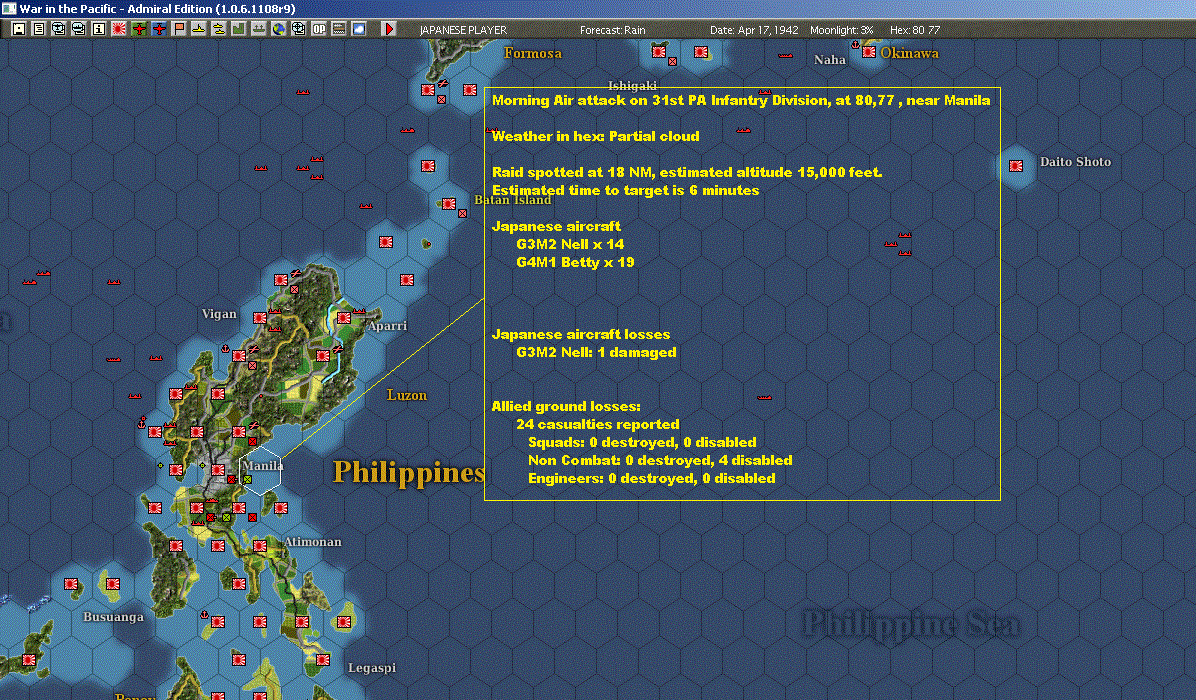Select red plane on green background icon
This screenshot has height=700, width=1196.
(139, 29)
